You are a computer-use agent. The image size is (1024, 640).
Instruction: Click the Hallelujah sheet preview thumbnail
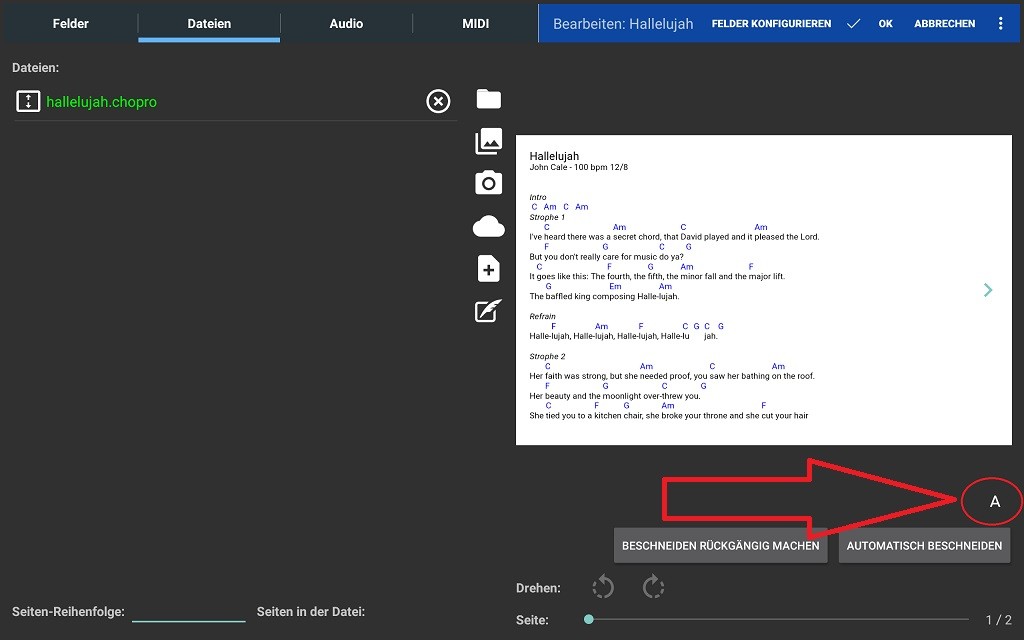[763, 290]
